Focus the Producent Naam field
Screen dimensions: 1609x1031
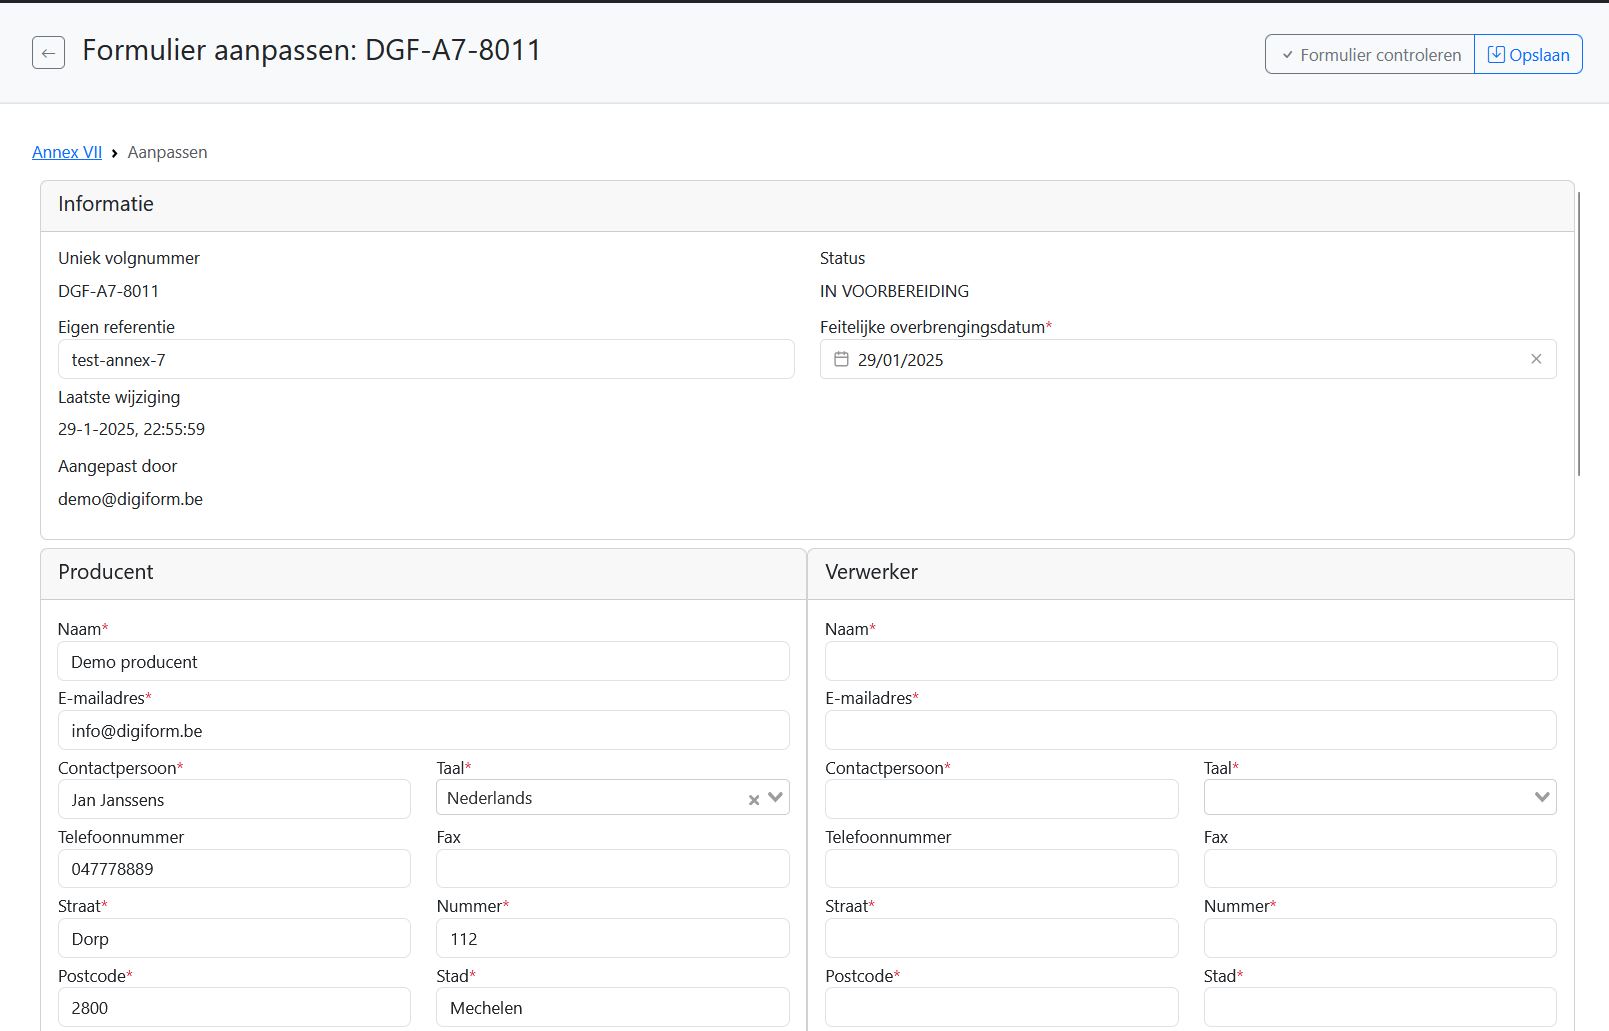(424, 662)
